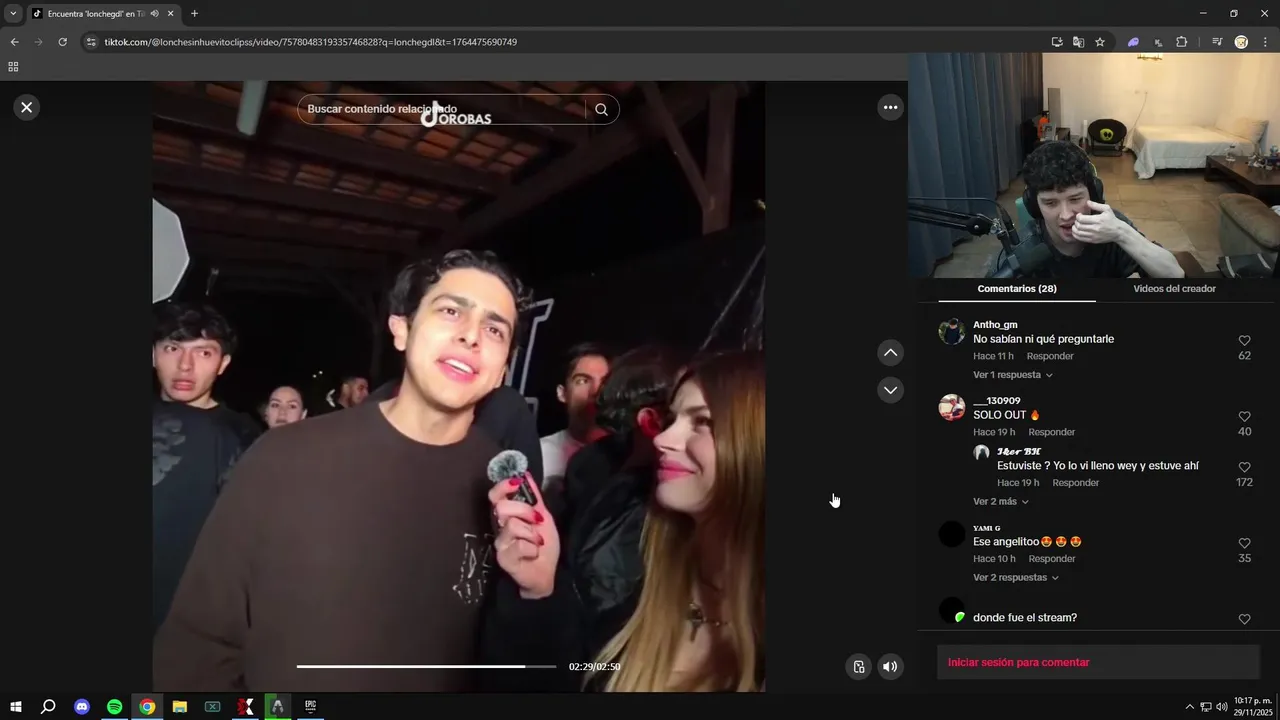
Task: Open the tab search dropdown arrow
Action: pos(13,14)
